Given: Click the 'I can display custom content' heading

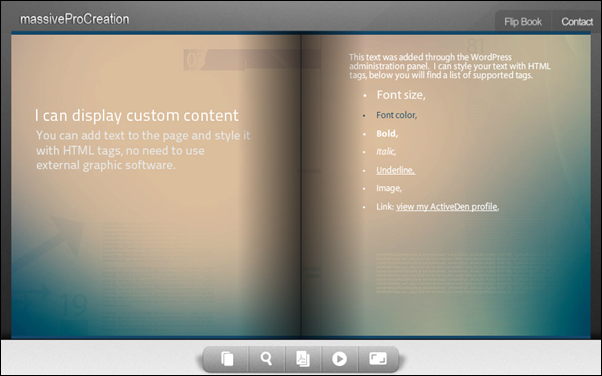Looking at the screenshot, I should [x=137, y=116].
